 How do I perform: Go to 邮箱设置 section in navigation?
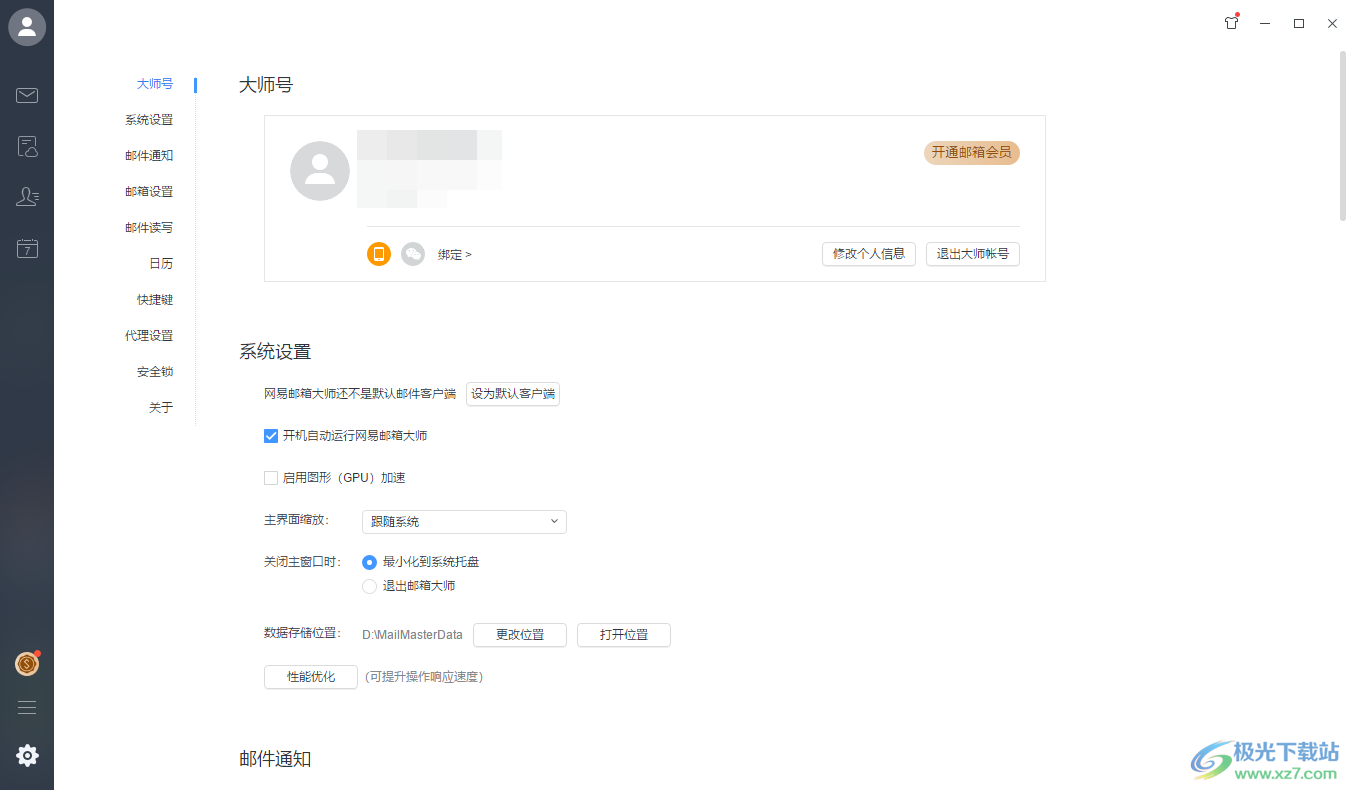coord(149,192)
